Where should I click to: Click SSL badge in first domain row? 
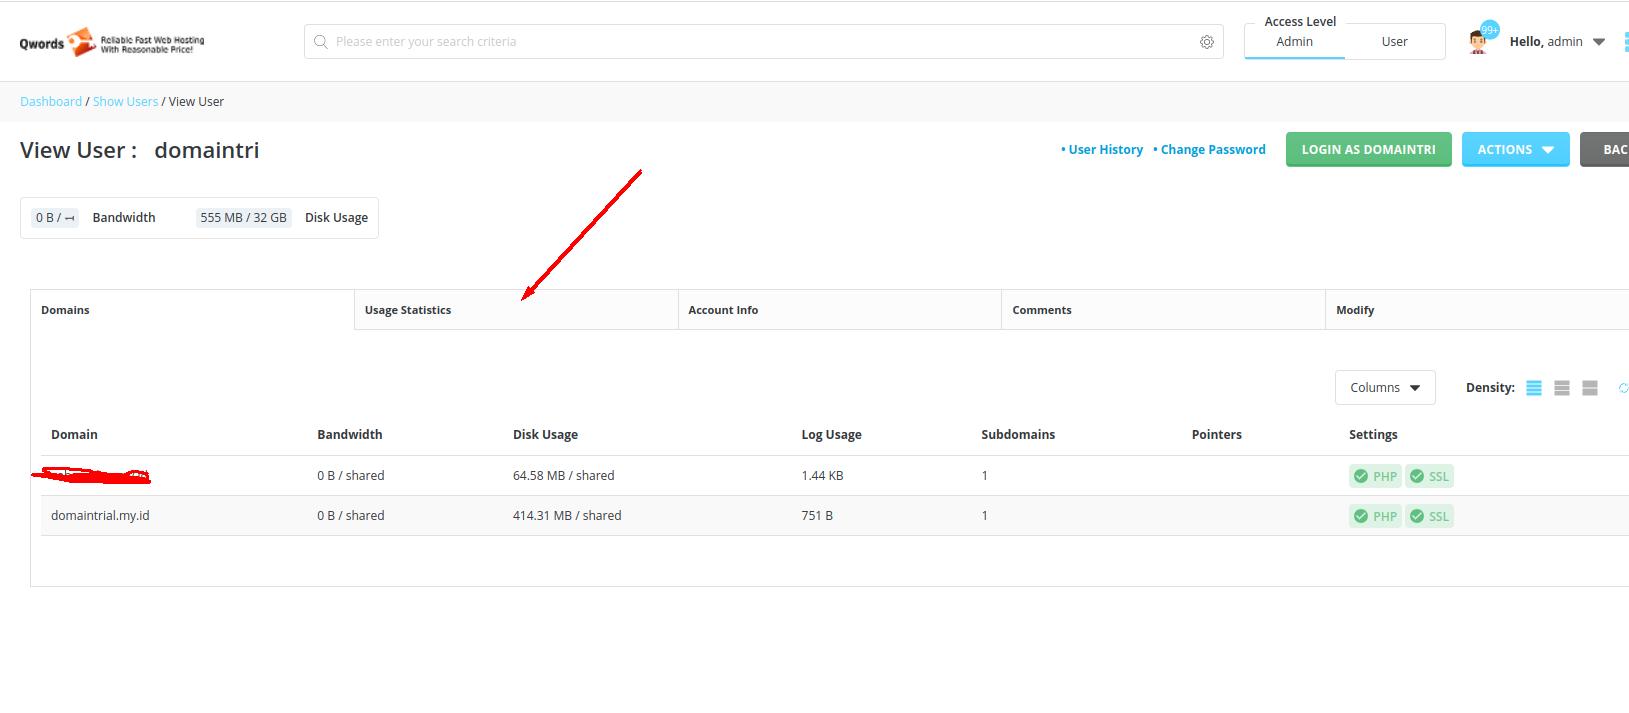[x=1429, y=476]
